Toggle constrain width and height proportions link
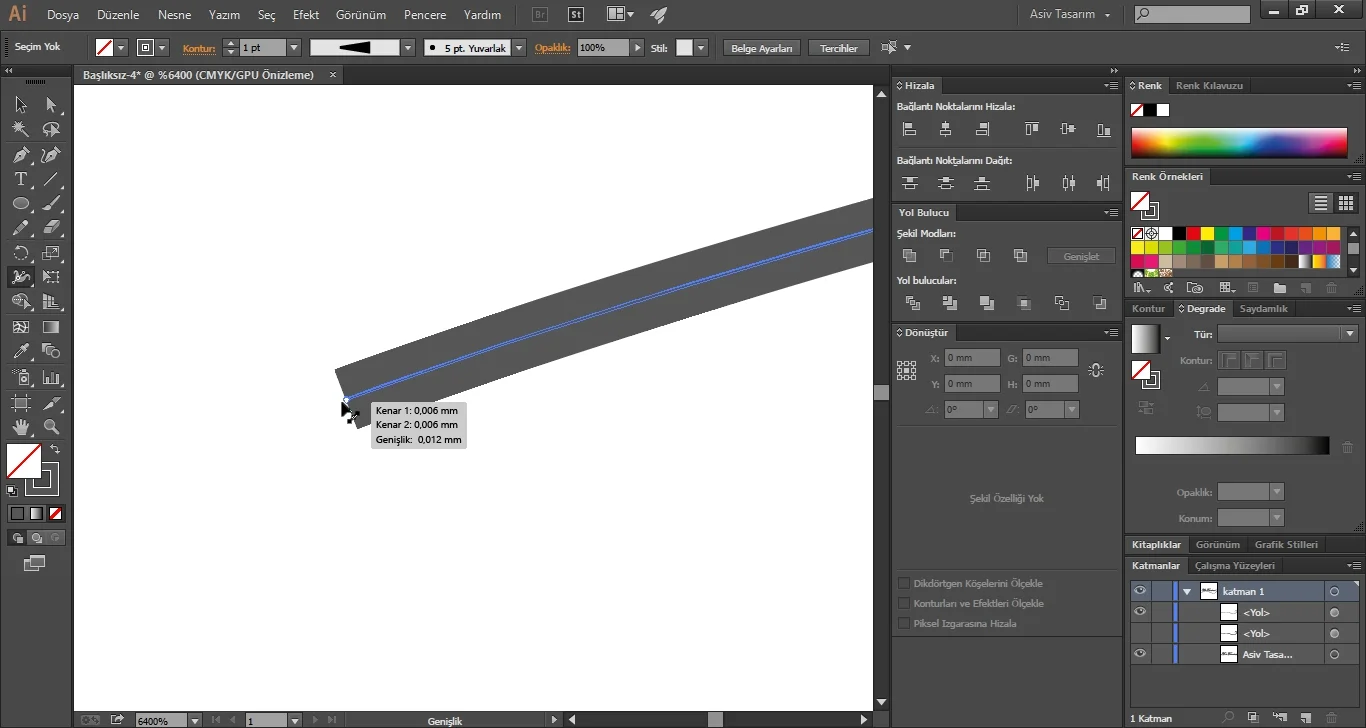1366x728 pixels. [x=1096, y=371]
